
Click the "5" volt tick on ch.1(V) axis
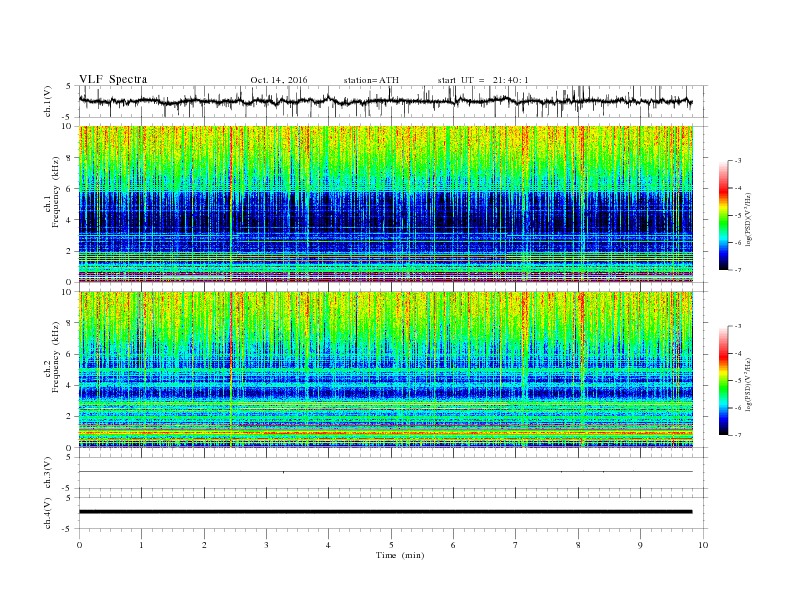(69, 86)
